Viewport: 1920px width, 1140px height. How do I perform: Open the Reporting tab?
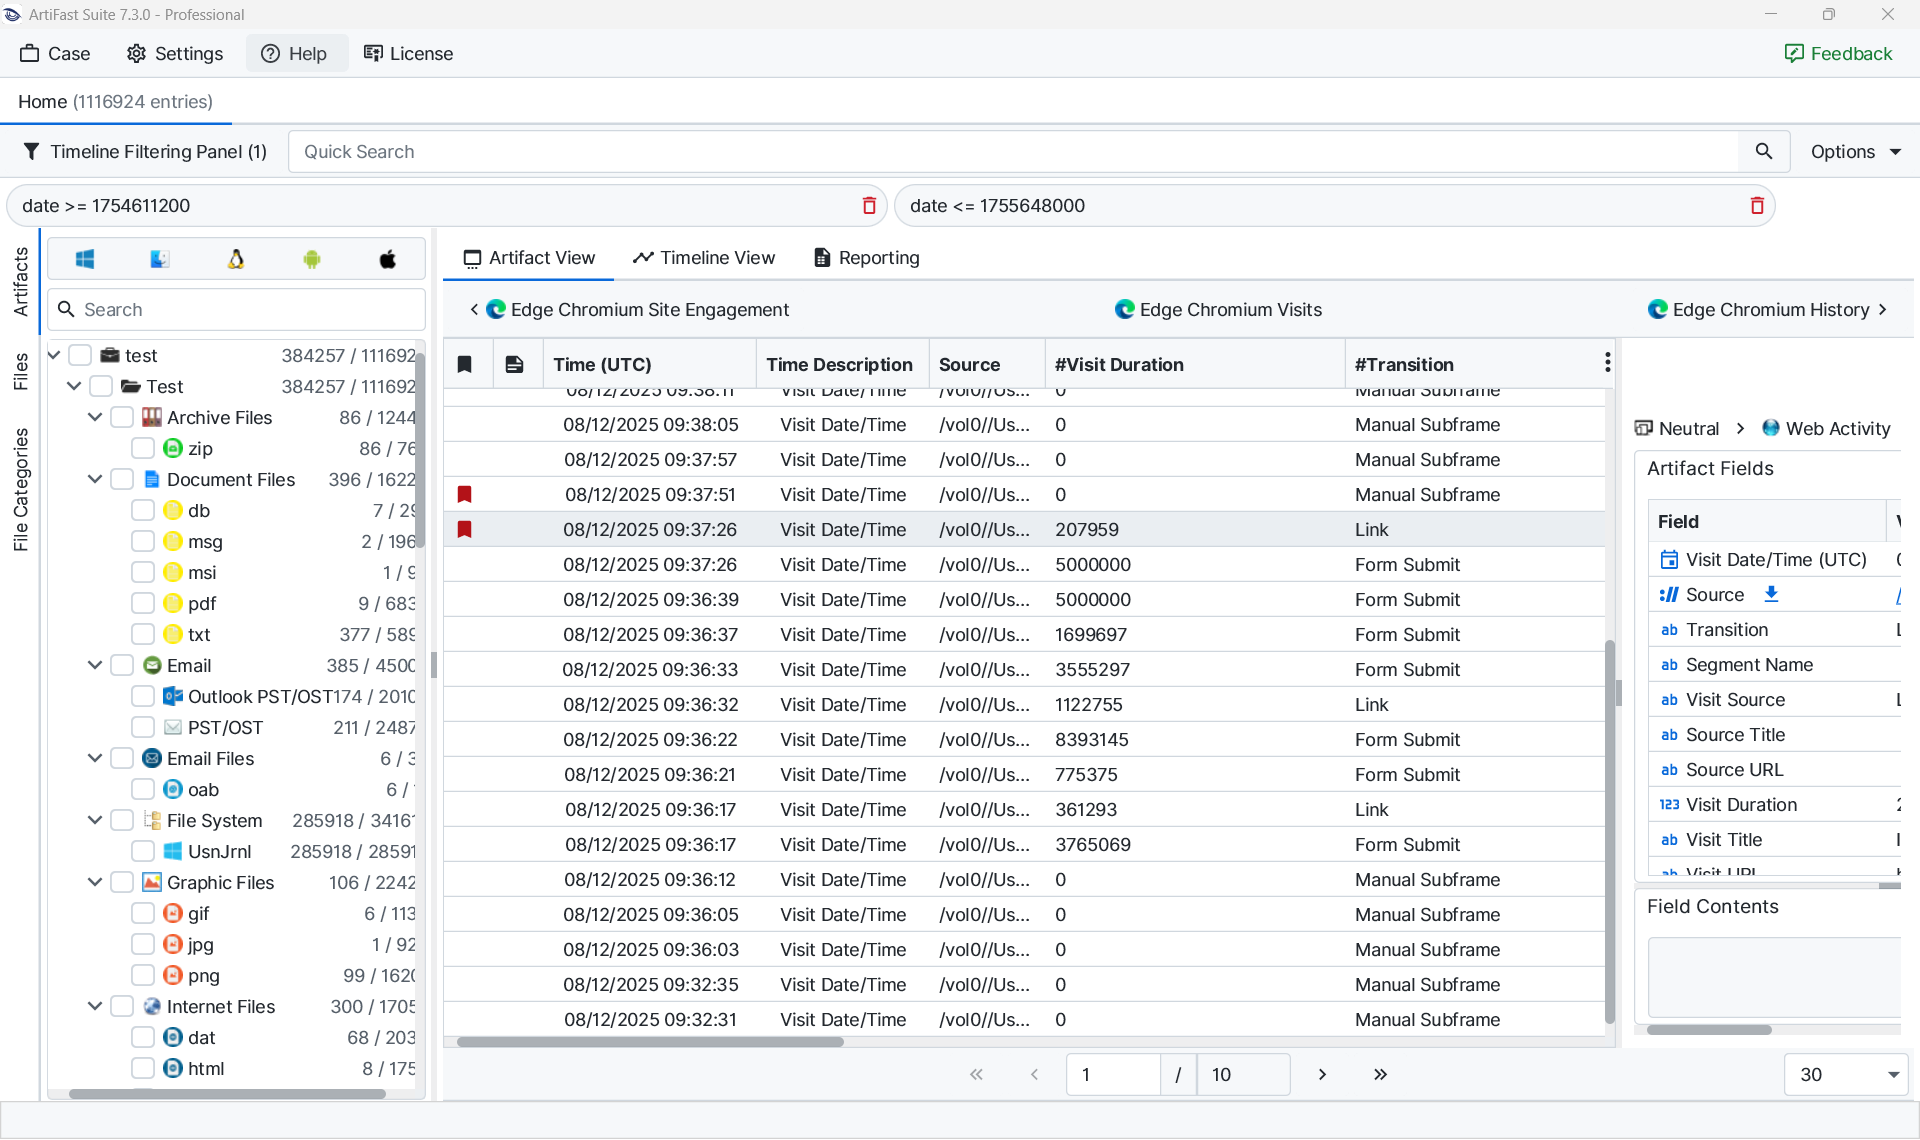click(866, 258)
